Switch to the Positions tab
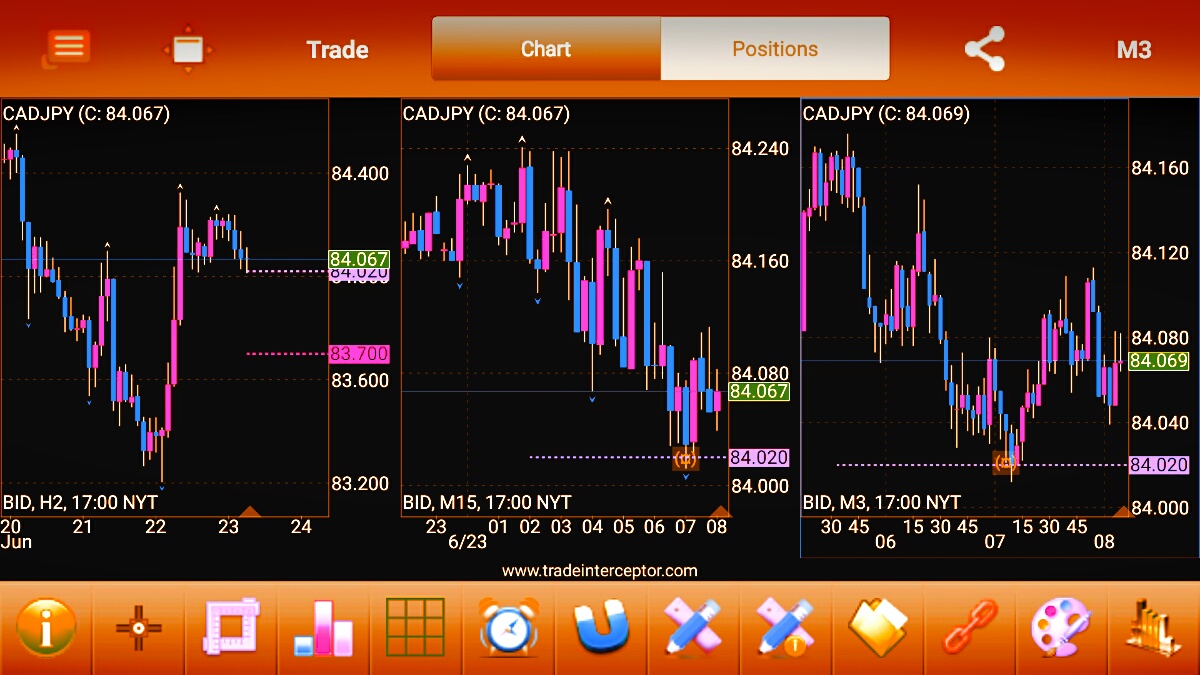The width and height of the screenshot is (1200, 675). [x=775, y=49]
